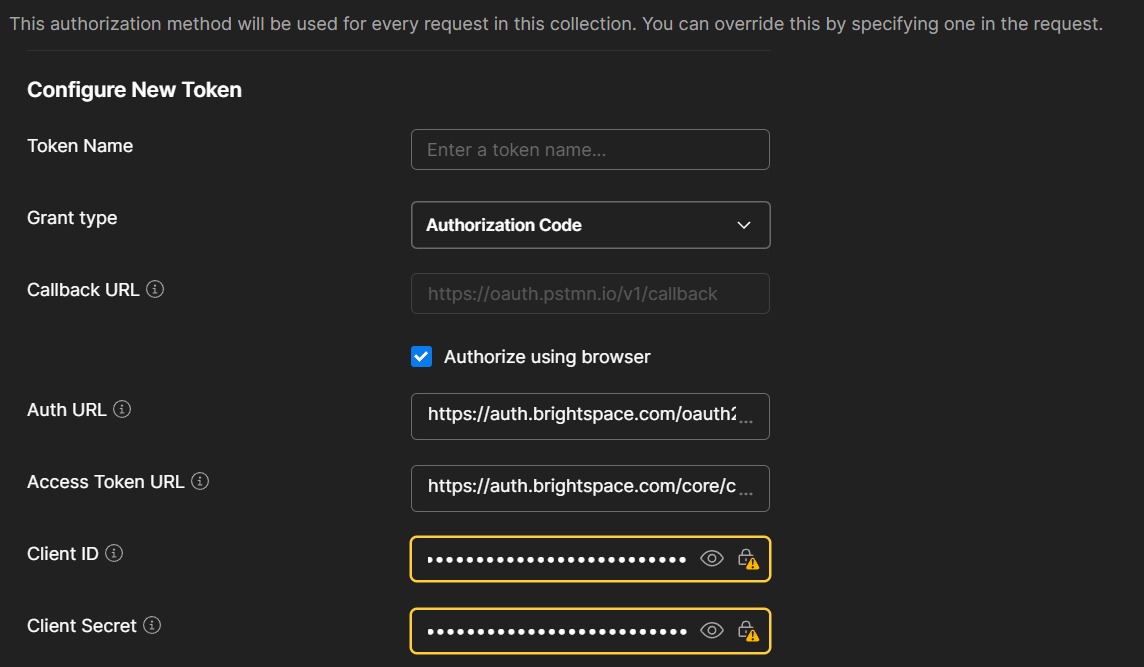Click the Access Token URL info icon
Screen dimensions: 1144x667
[200, 481]
